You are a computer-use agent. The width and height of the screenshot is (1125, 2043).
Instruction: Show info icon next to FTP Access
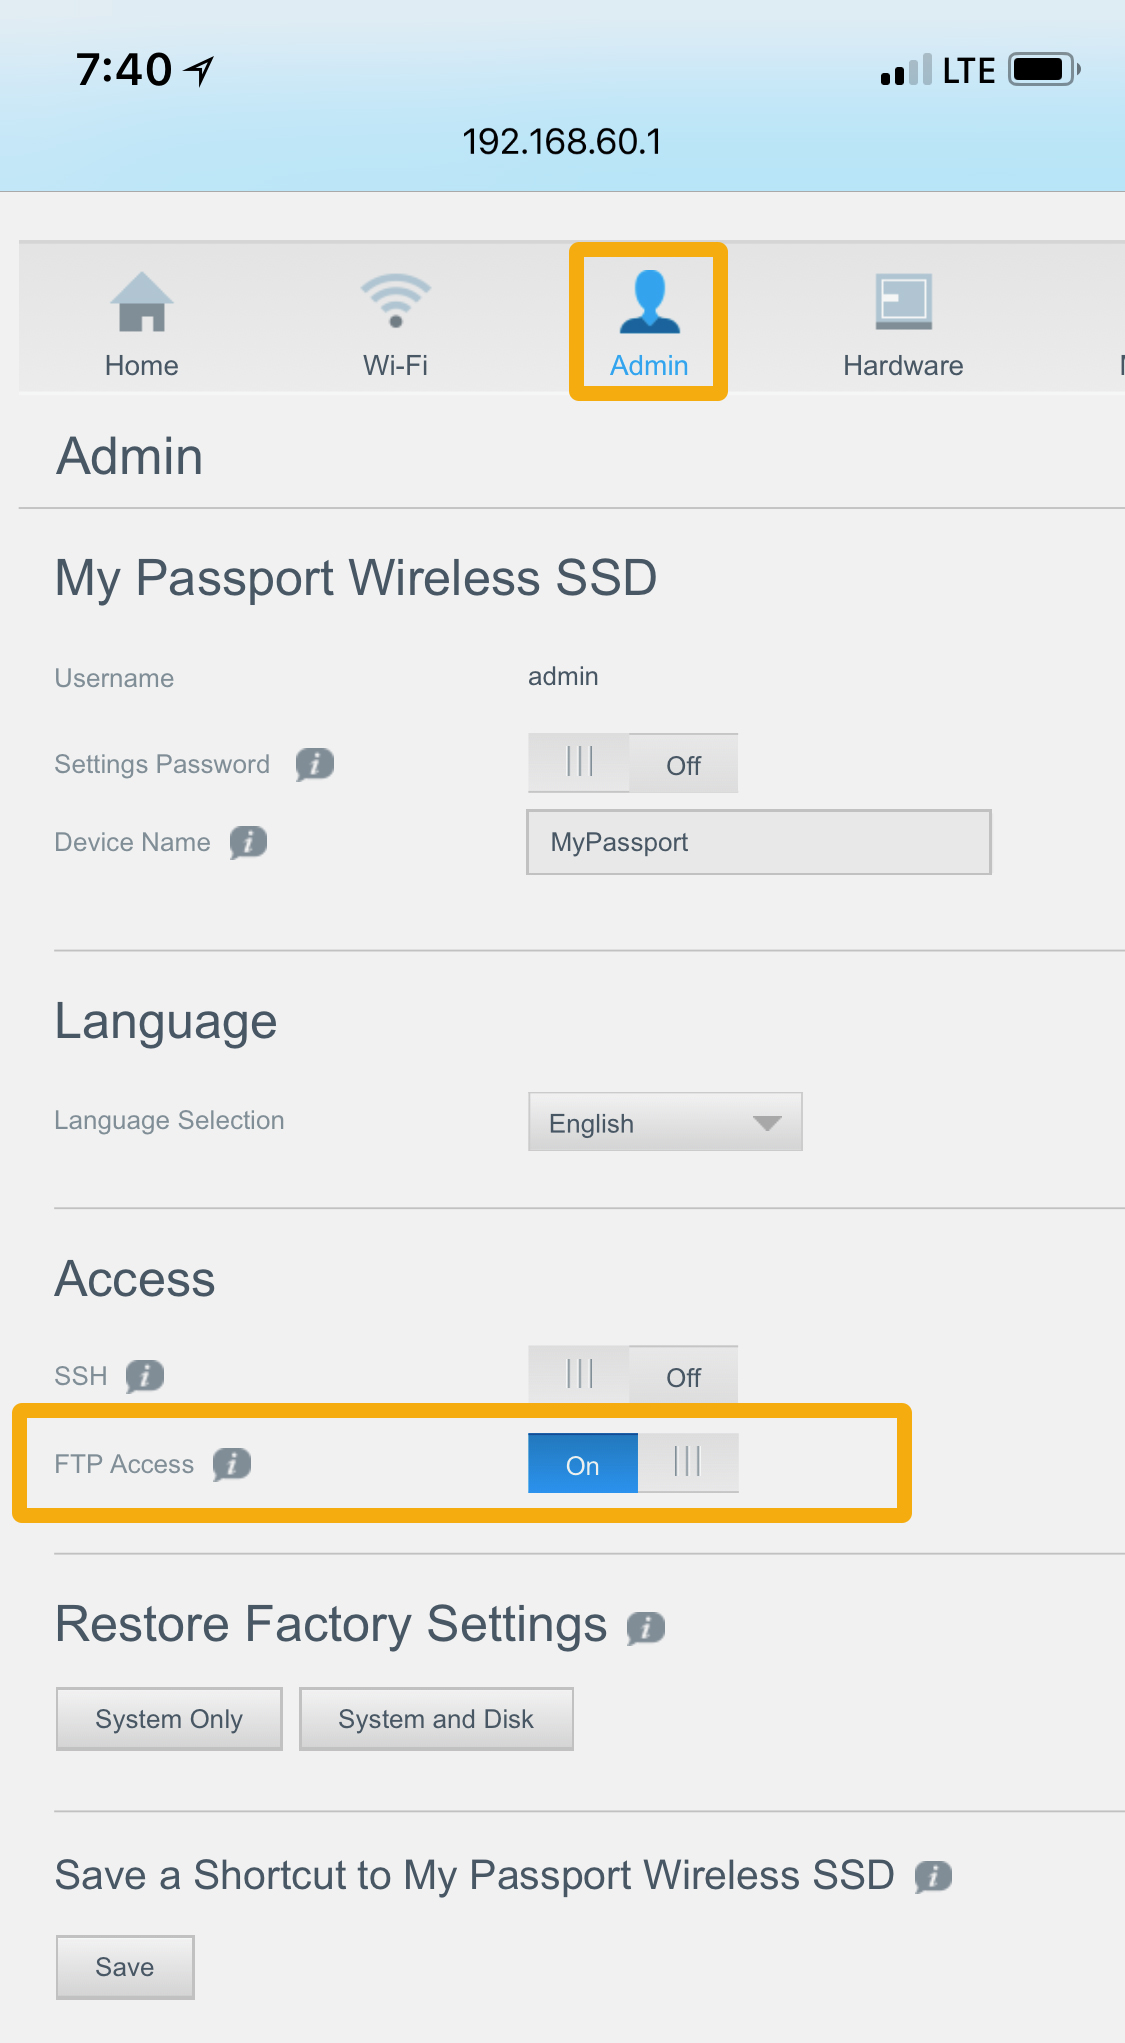[232, 1464]
